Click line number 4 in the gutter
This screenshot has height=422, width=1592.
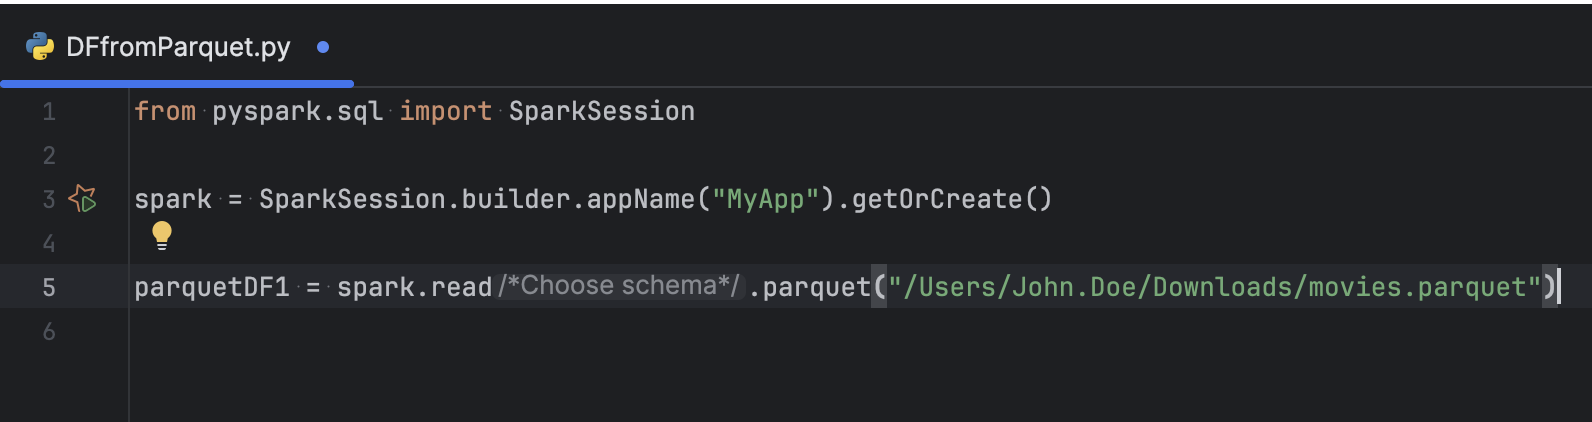48,244
